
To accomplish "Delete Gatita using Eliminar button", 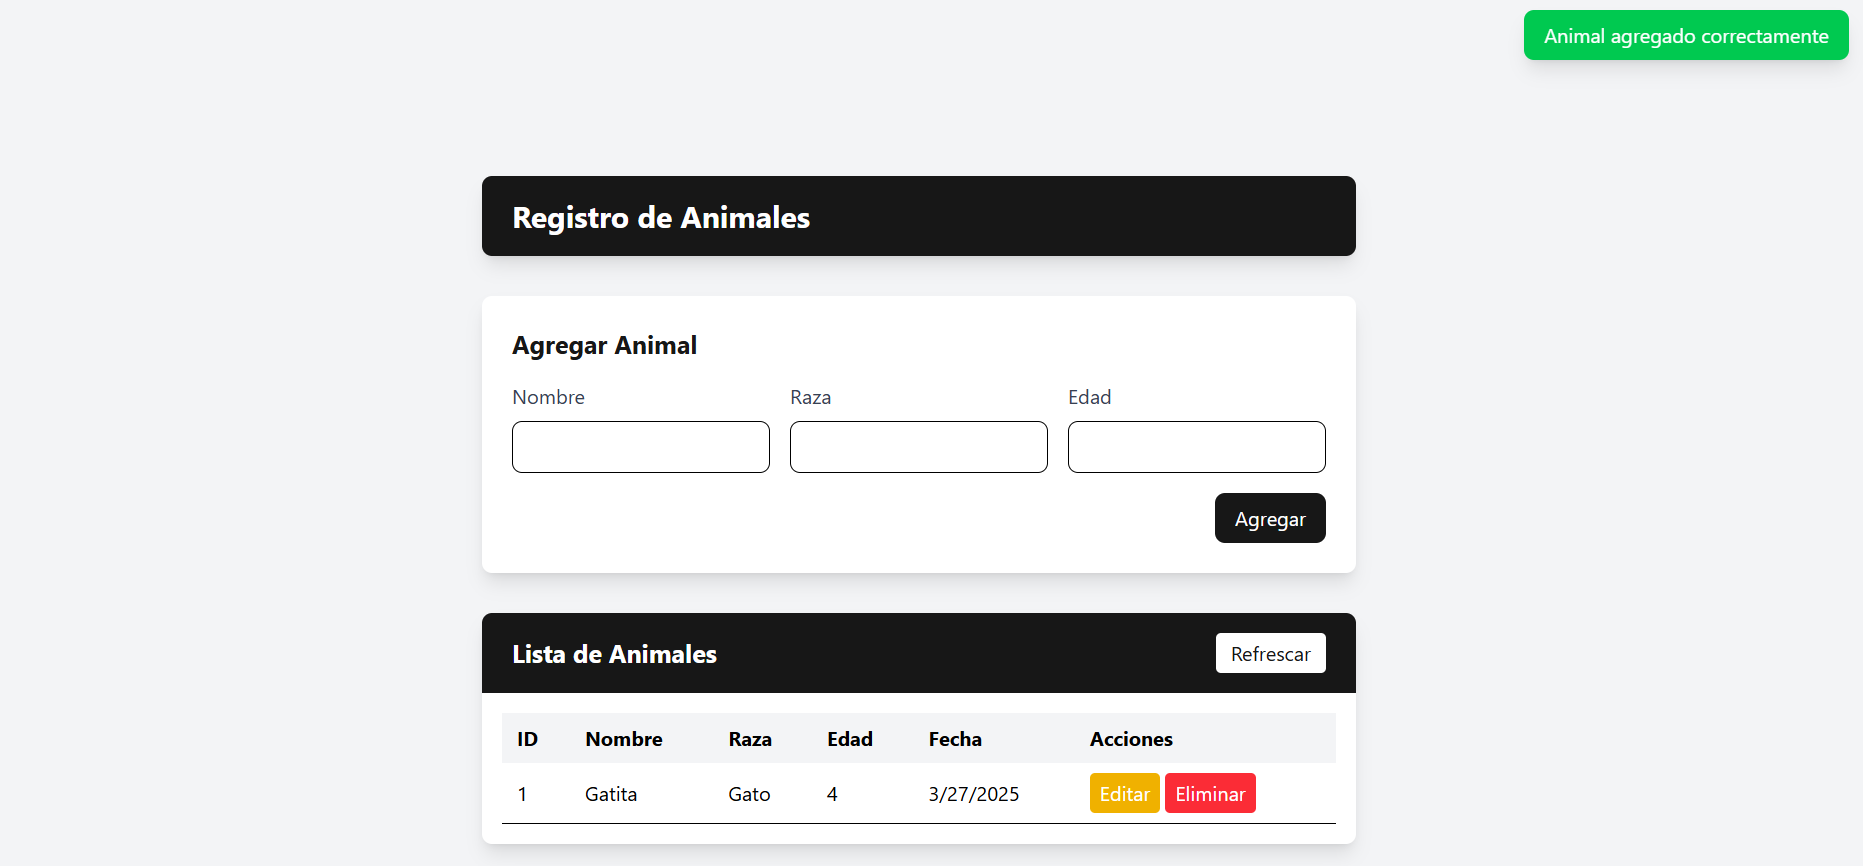I will [1210, 793].
